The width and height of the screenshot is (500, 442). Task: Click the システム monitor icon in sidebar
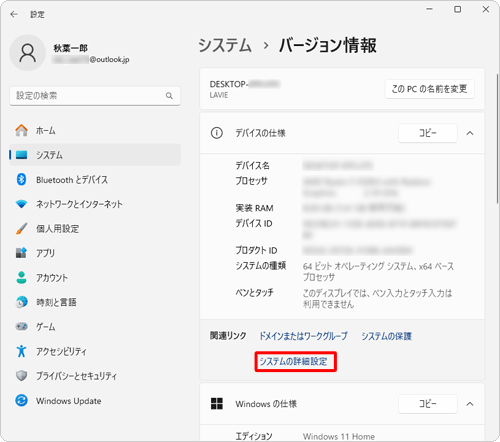point(22,155)
